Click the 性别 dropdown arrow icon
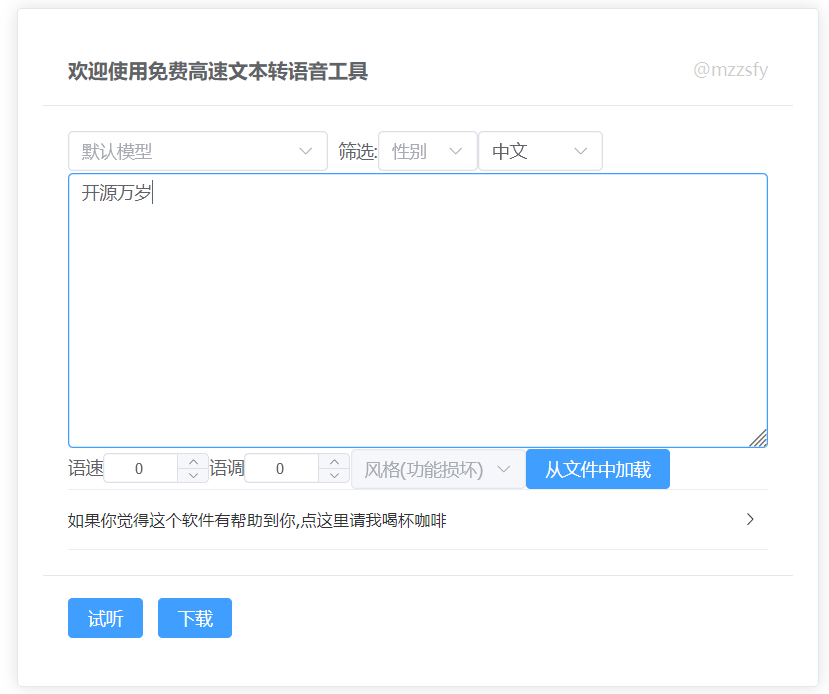 (456, 150)
